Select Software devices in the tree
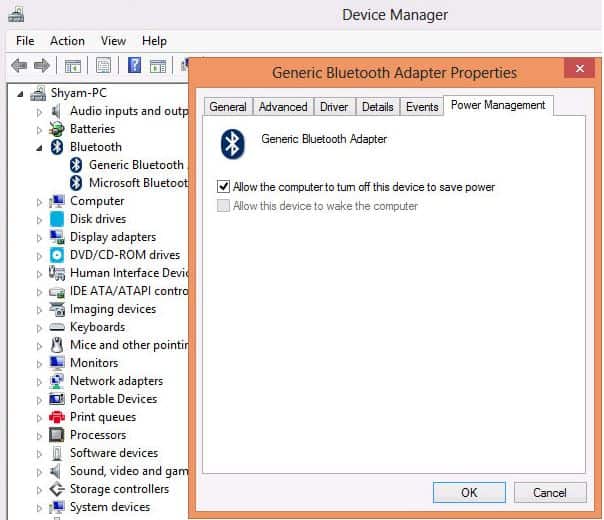 coord(114,453)
